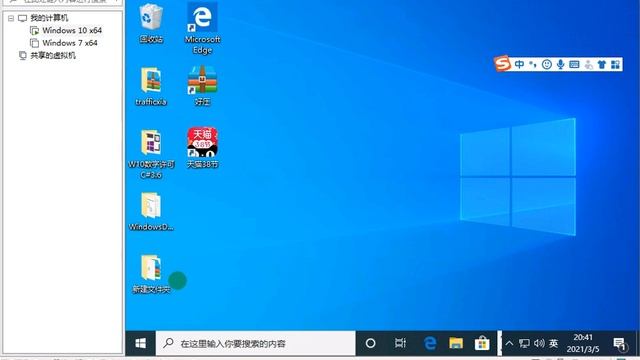Screen dimensions: 640x360
Task: Click the Sogou S logo
Action: [502, 63]
